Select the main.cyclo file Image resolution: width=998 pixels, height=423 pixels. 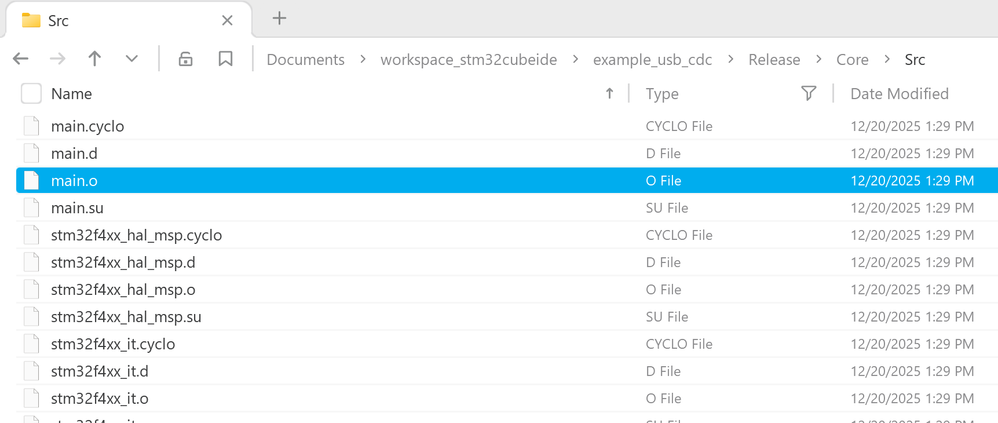coord(88,126)
